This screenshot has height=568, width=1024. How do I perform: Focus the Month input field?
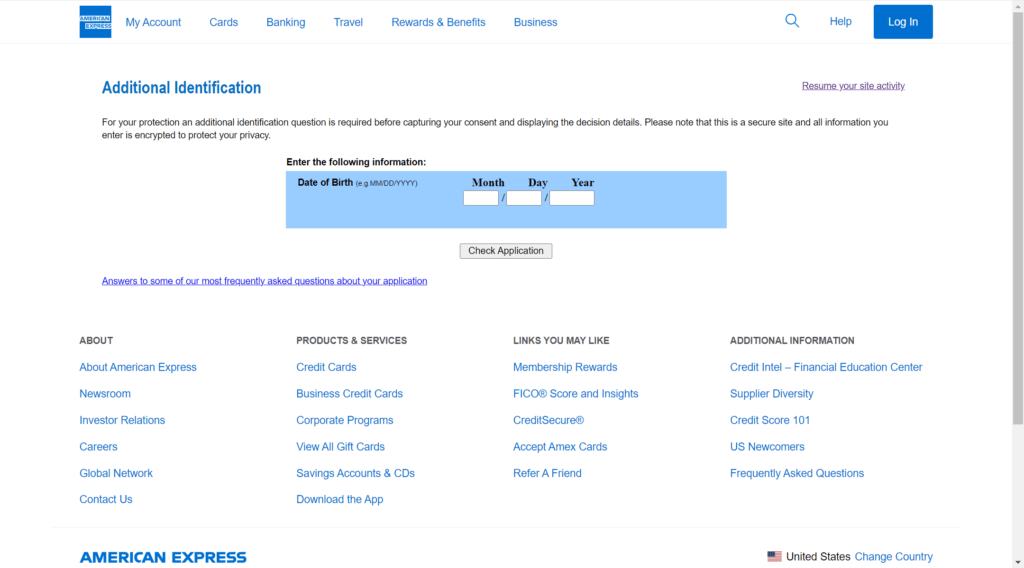coord(481,198)
